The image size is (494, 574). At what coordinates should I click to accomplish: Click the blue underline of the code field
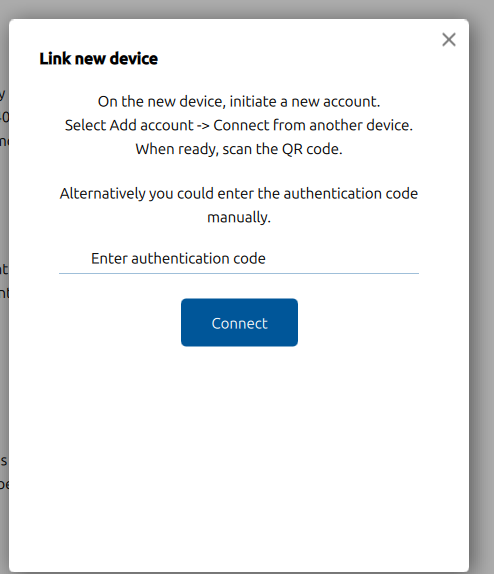(239, 273)
